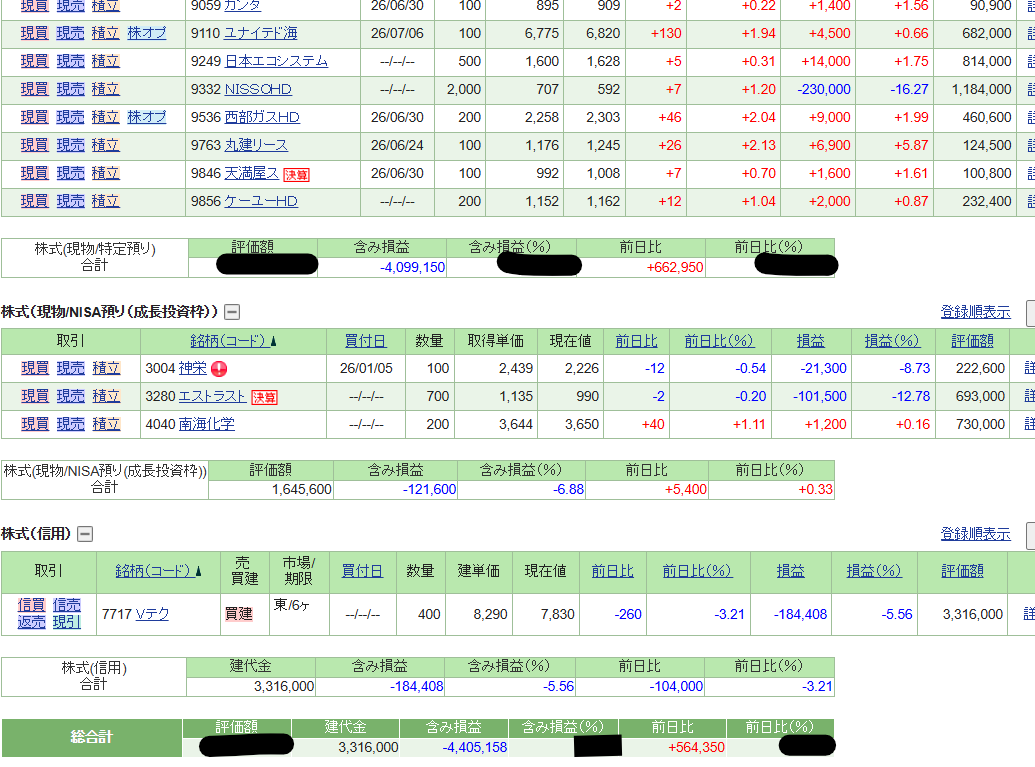
Task: Click 現買 in the 9249 日本エコシステム row
Action: 34,61
